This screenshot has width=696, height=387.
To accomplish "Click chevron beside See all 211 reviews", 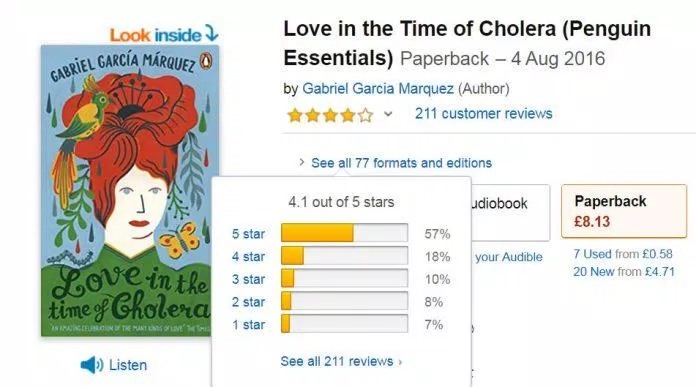I will pyautogui.click(x=400, y=362).
